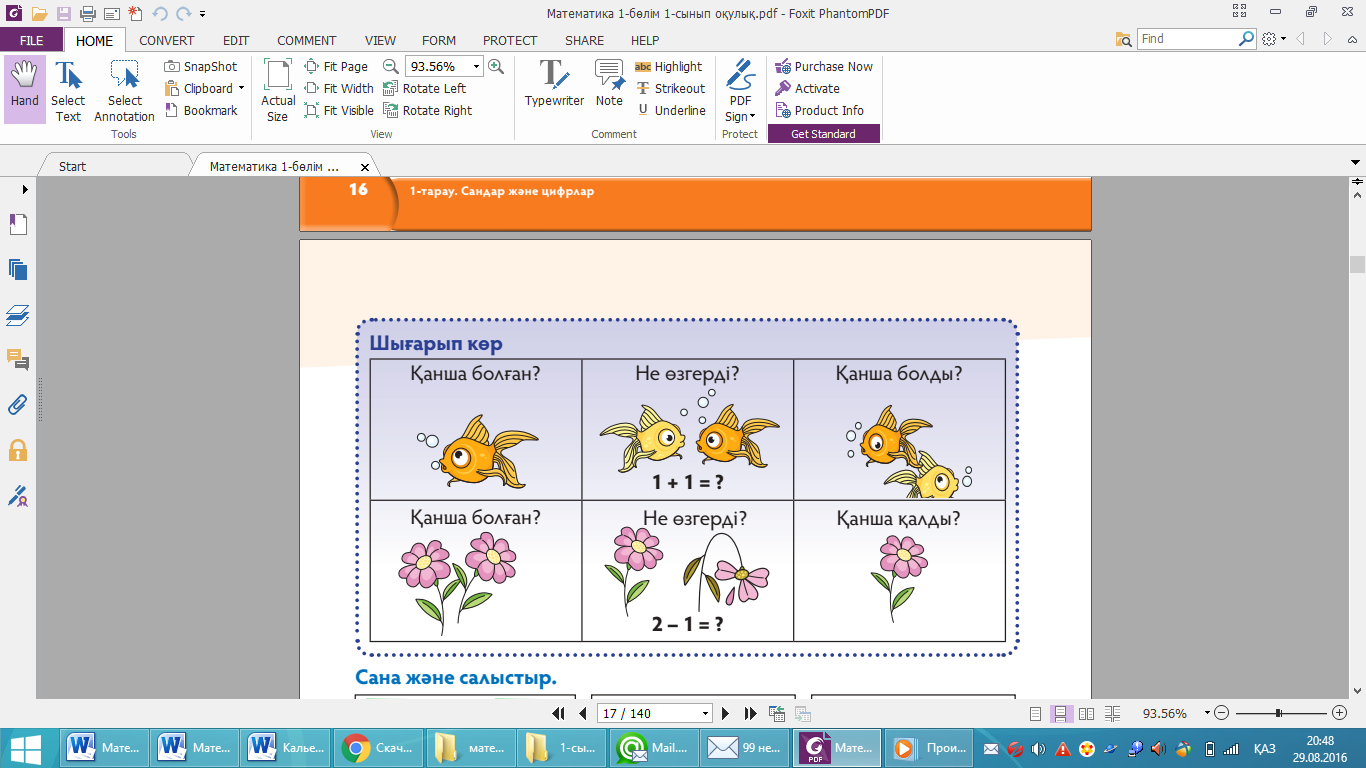Apply Fit Width view
Screen dimensions: 1366x768
click(x=339, y=88)
